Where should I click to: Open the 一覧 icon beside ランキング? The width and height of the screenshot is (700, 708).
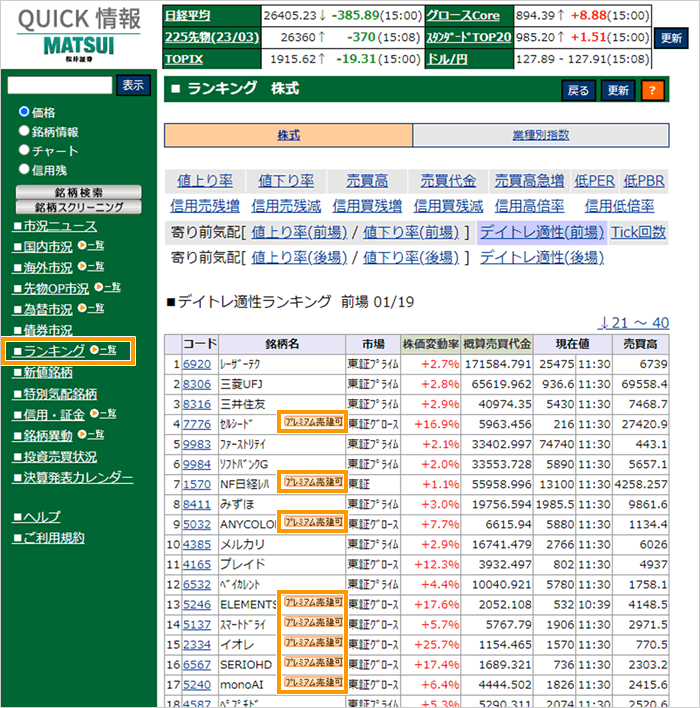pos(103,350)
